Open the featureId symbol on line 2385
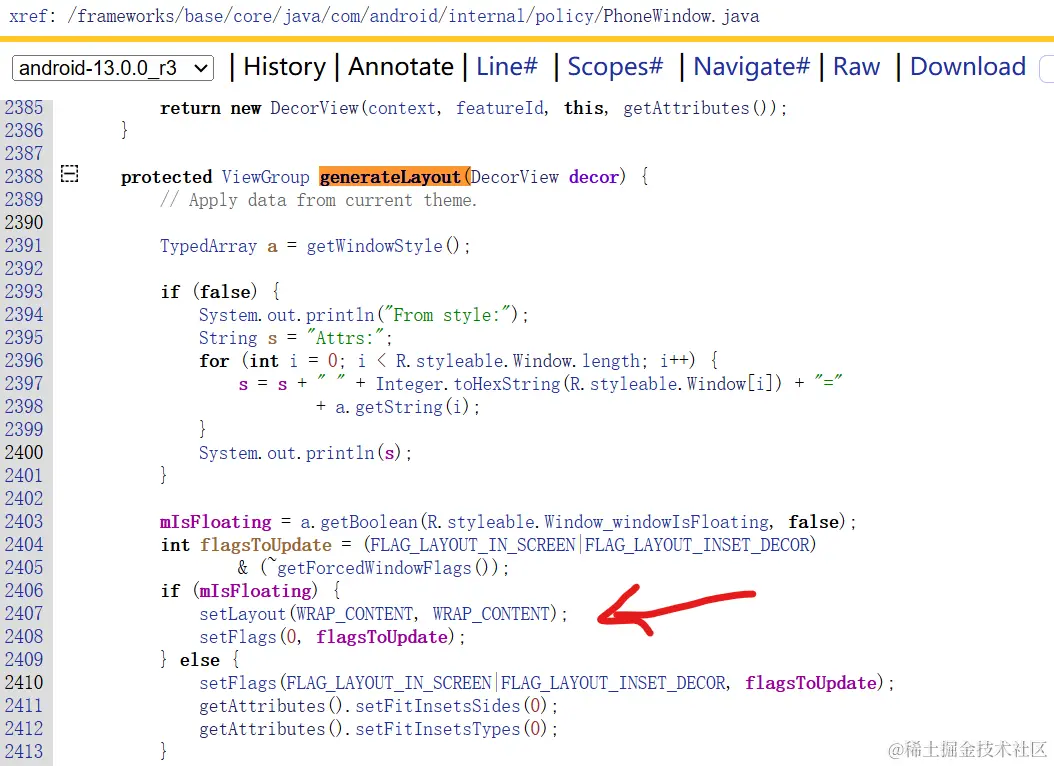The height and width of the screenshot is (766, 1054). click(x=499, y=108)
